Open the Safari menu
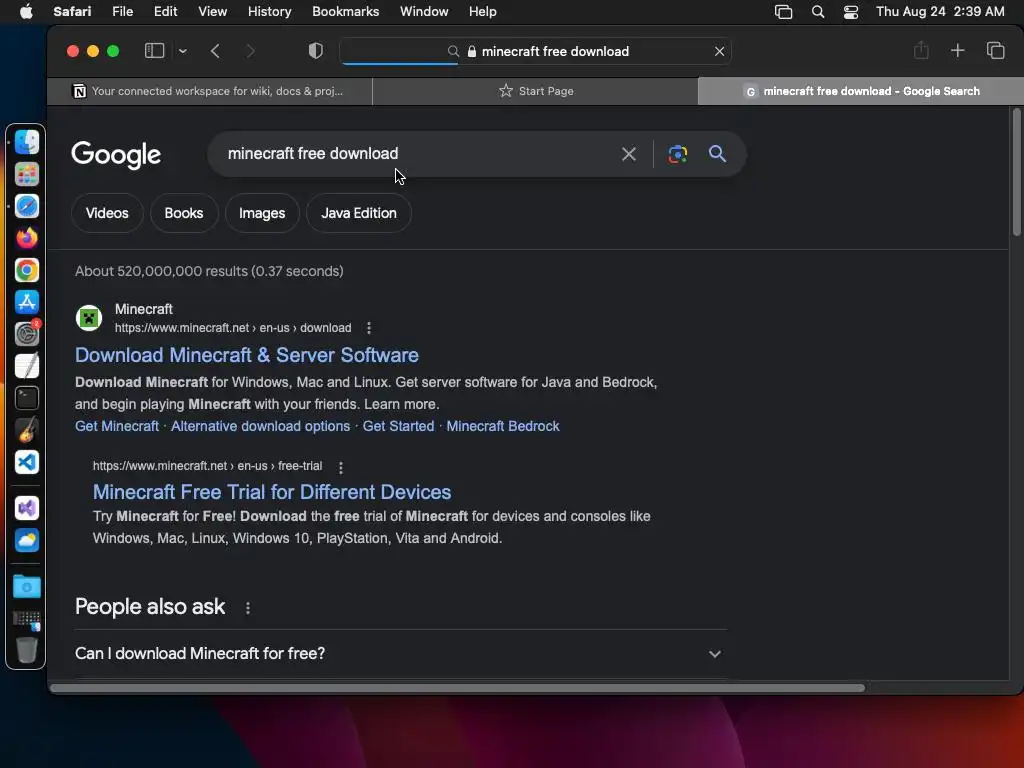 (72, 12)
